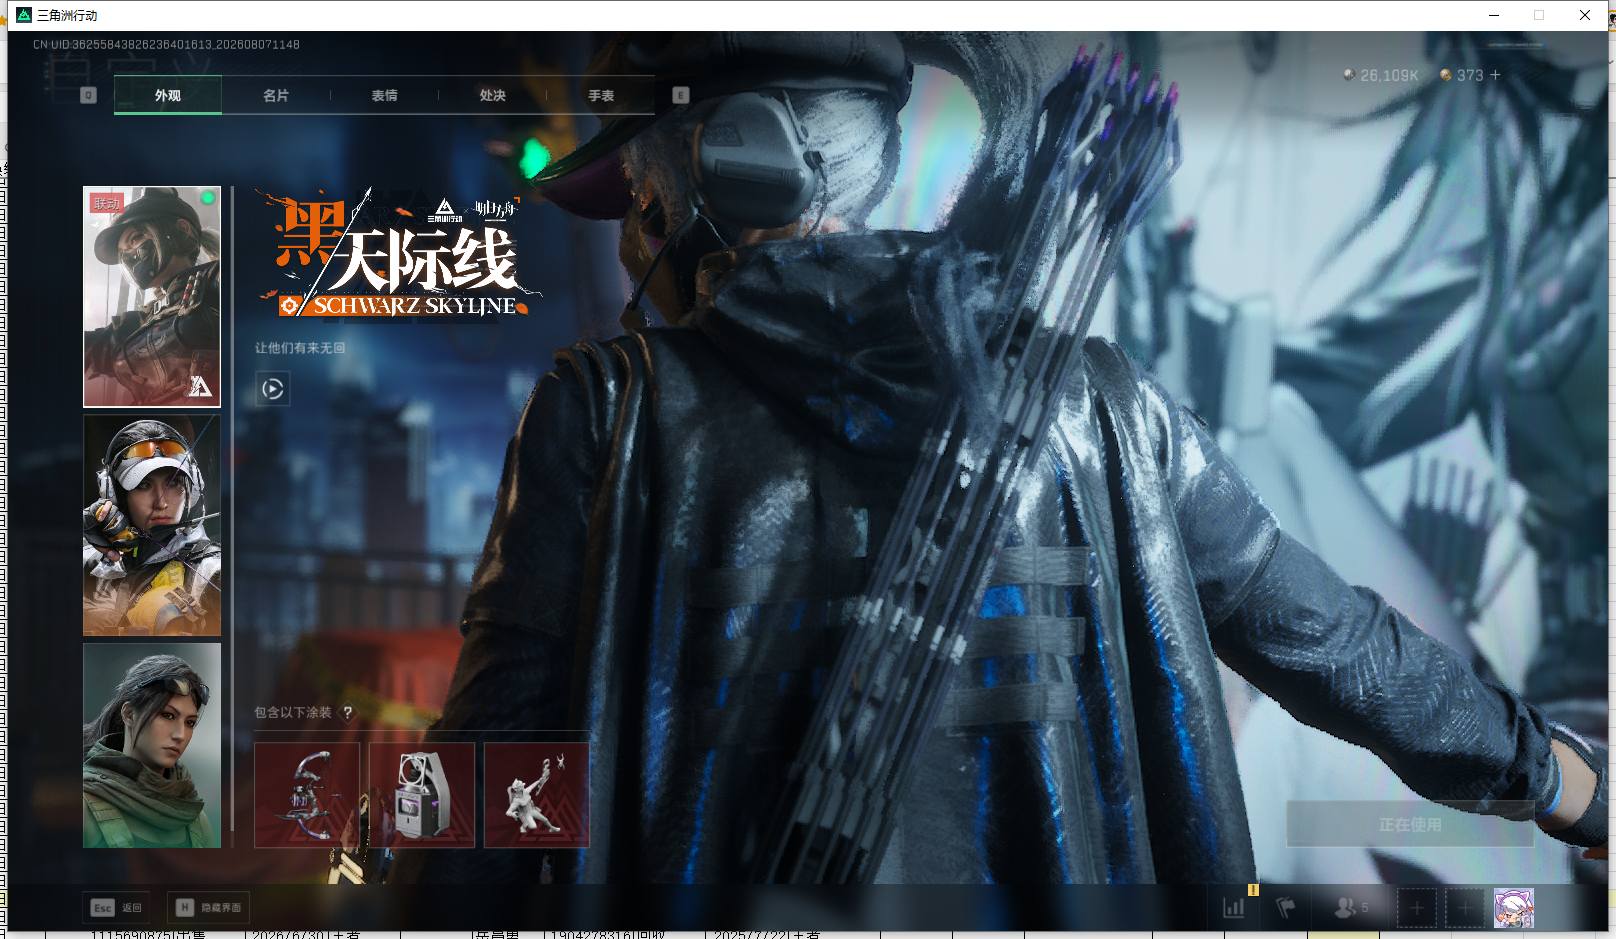Switch to the 名片 tab
1616x939 pixels.
(x=276, y=95)
